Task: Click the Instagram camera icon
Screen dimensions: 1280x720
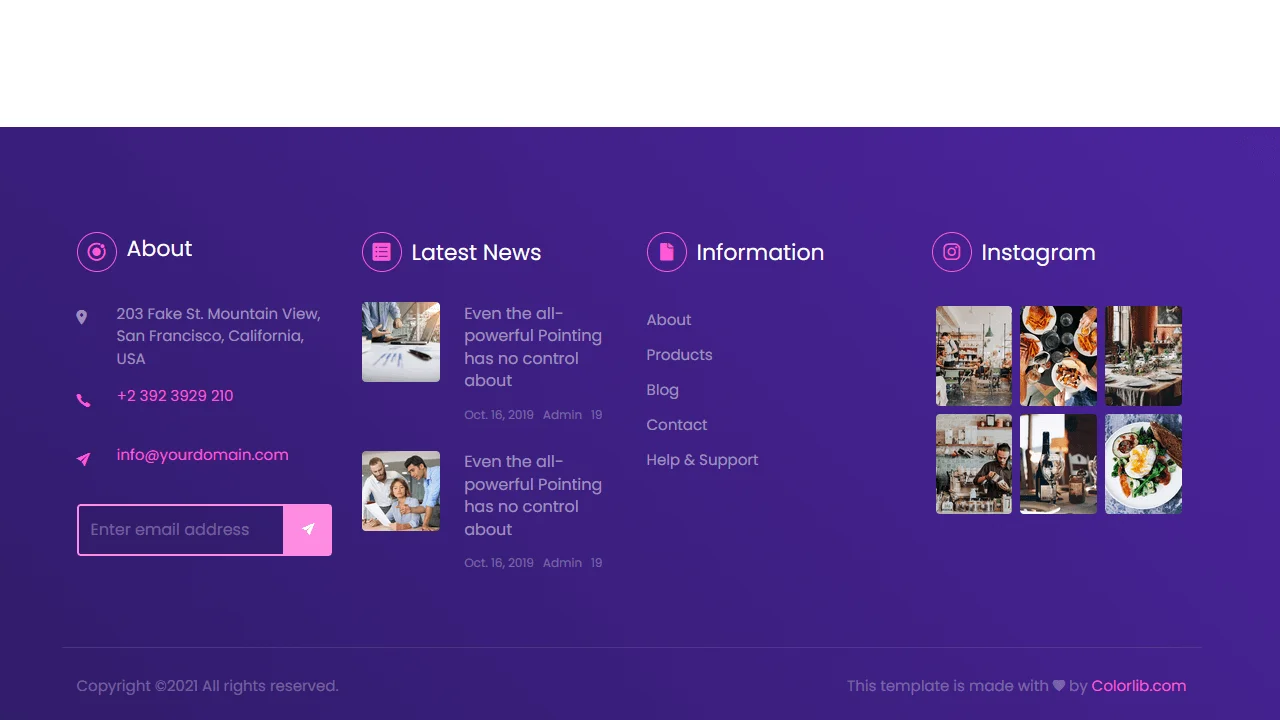Action: (x=951, y=252)
